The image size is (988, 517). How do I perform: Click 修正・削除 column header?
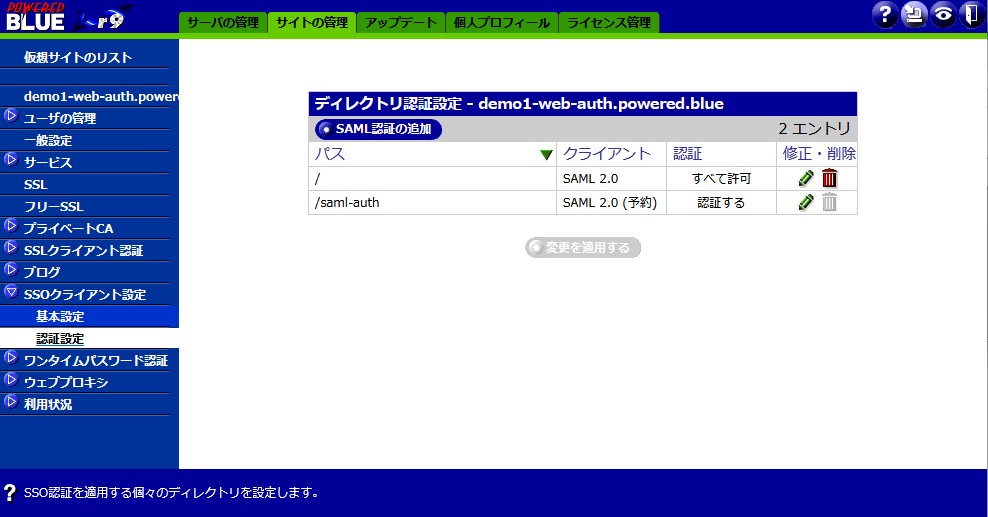click(819, 154)
